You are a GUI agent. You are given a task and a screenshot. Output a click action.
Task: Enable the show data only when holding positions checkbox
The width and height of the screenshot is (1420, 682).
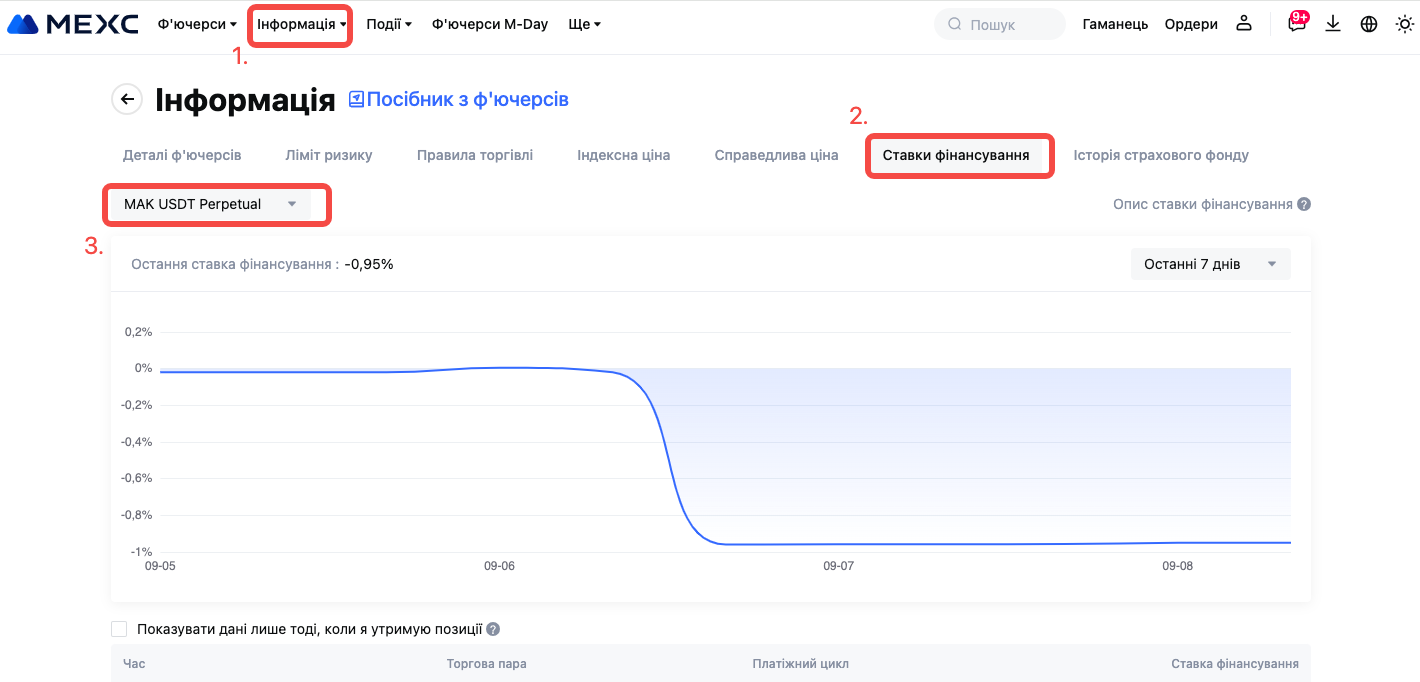(120, 629)
